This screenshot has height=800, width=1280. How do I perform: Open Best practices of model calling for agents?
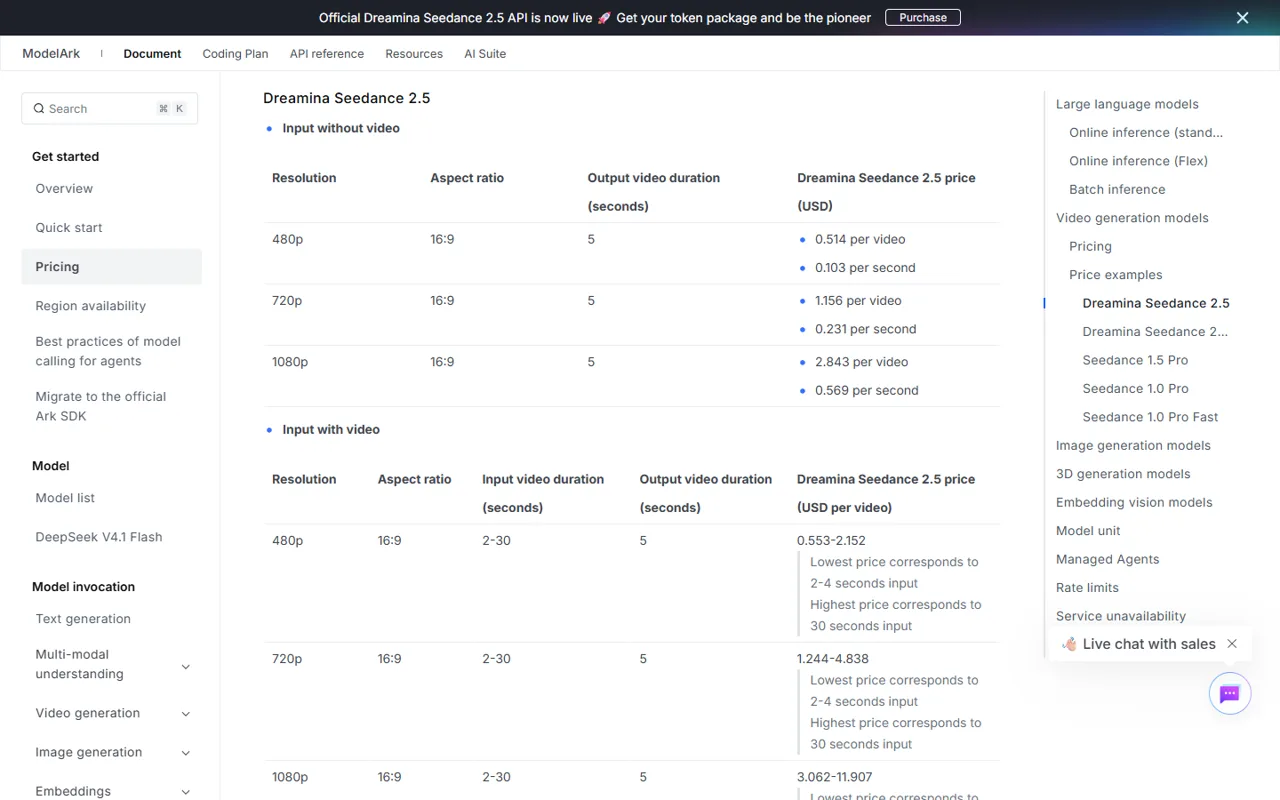coord(108,351)
